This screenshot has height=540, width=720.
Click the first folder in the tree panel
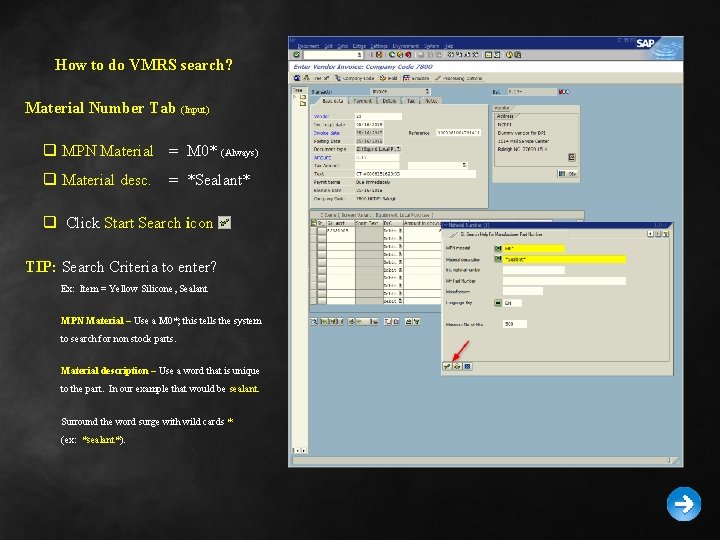(303, 97)
